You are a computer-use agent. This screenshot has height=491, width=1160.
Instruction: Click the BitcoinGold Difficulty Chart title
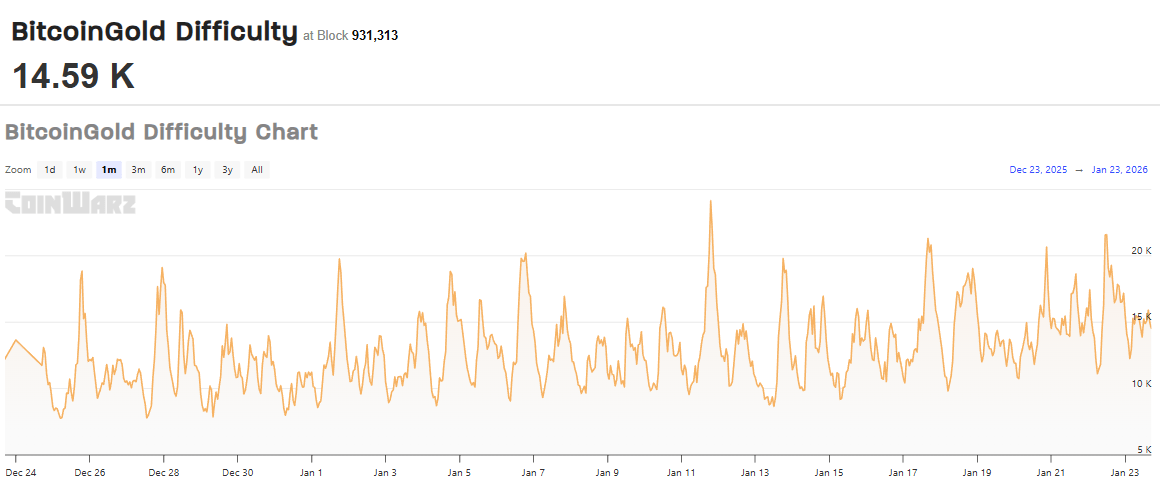pos(161,132)
